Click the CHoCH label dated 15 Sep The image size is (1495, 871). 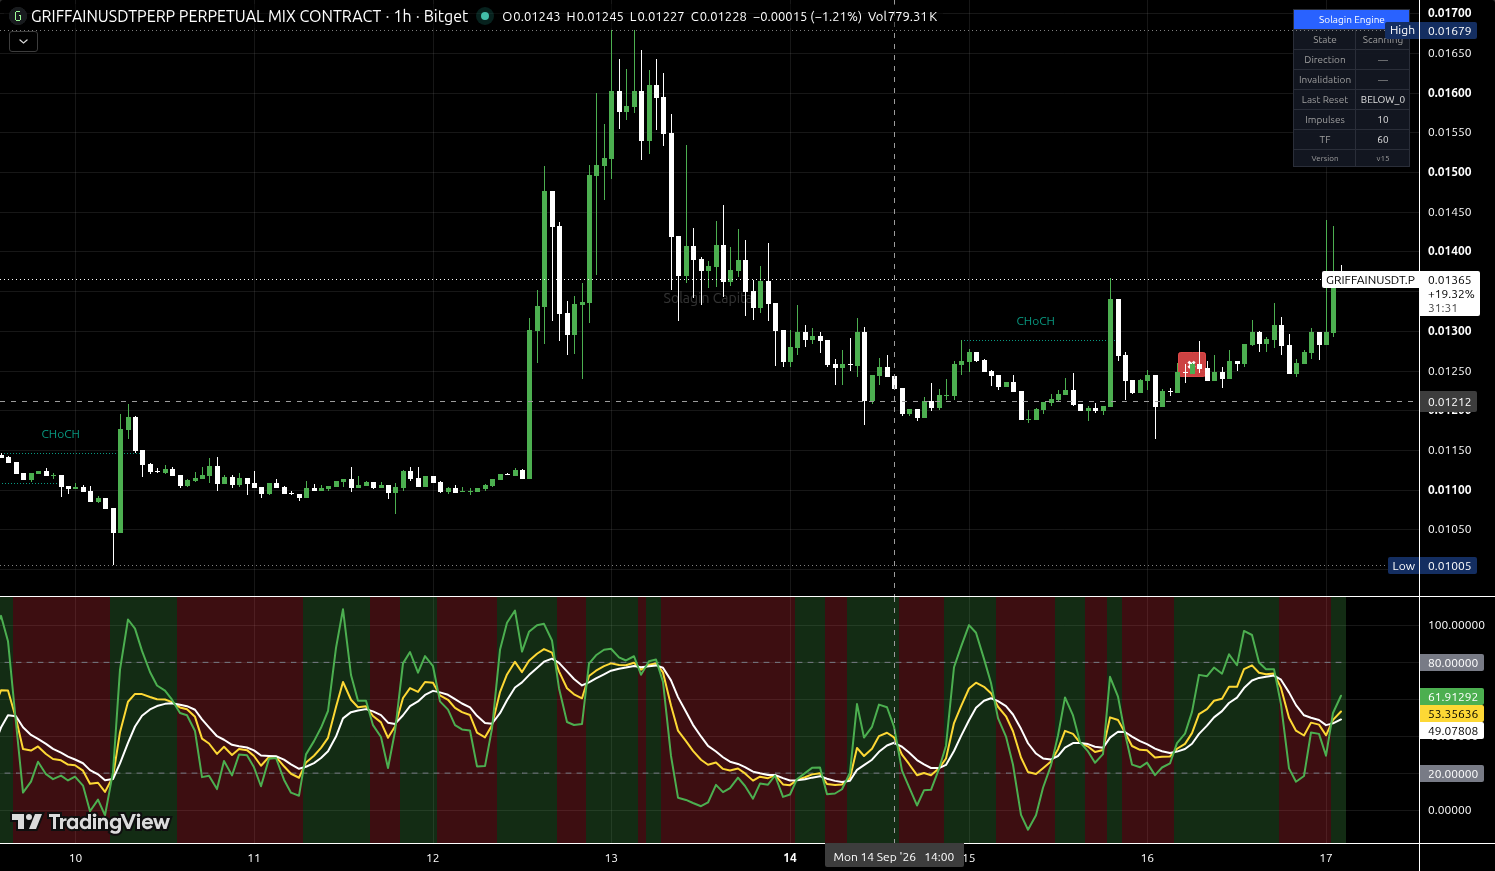pos(1035,321)
